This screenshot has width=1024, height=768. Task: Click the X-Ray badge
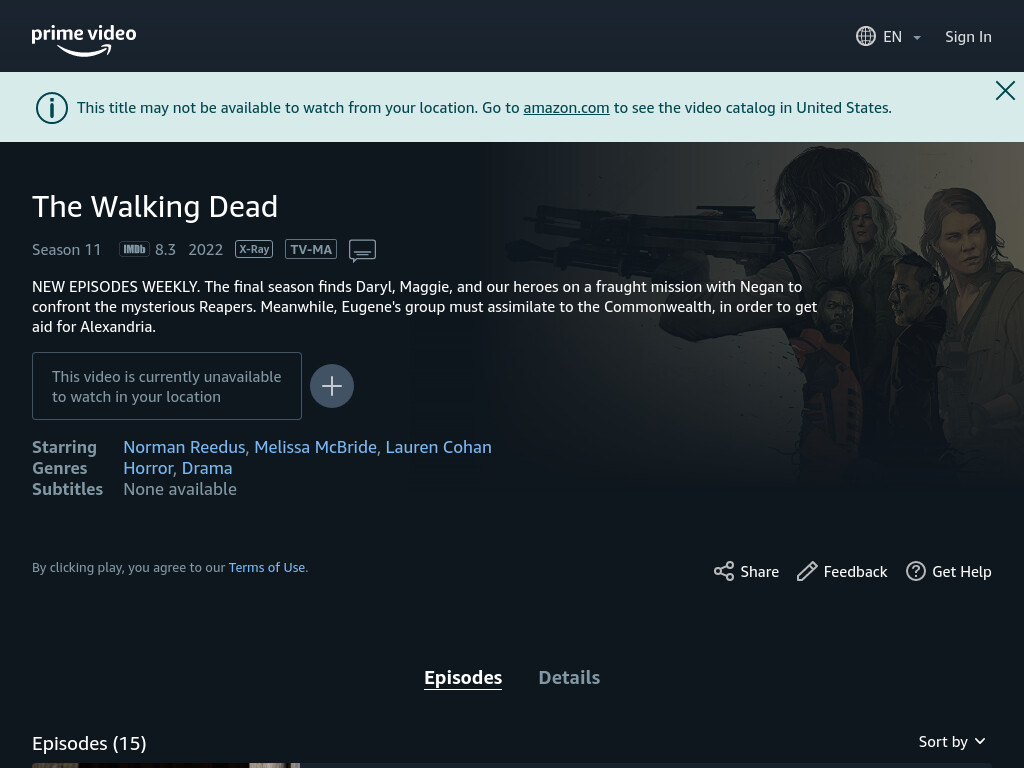[254, 249]
